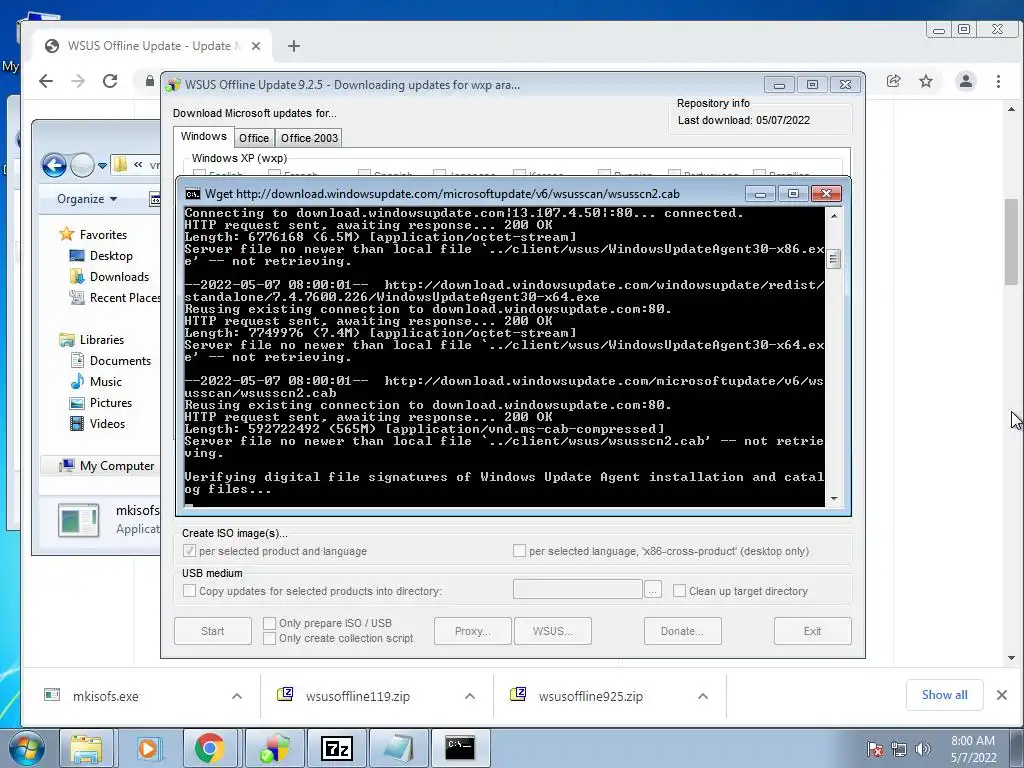Switch to the Office 2003 tab
Screen dimensions: 1024x768
[x=310, y=138]
